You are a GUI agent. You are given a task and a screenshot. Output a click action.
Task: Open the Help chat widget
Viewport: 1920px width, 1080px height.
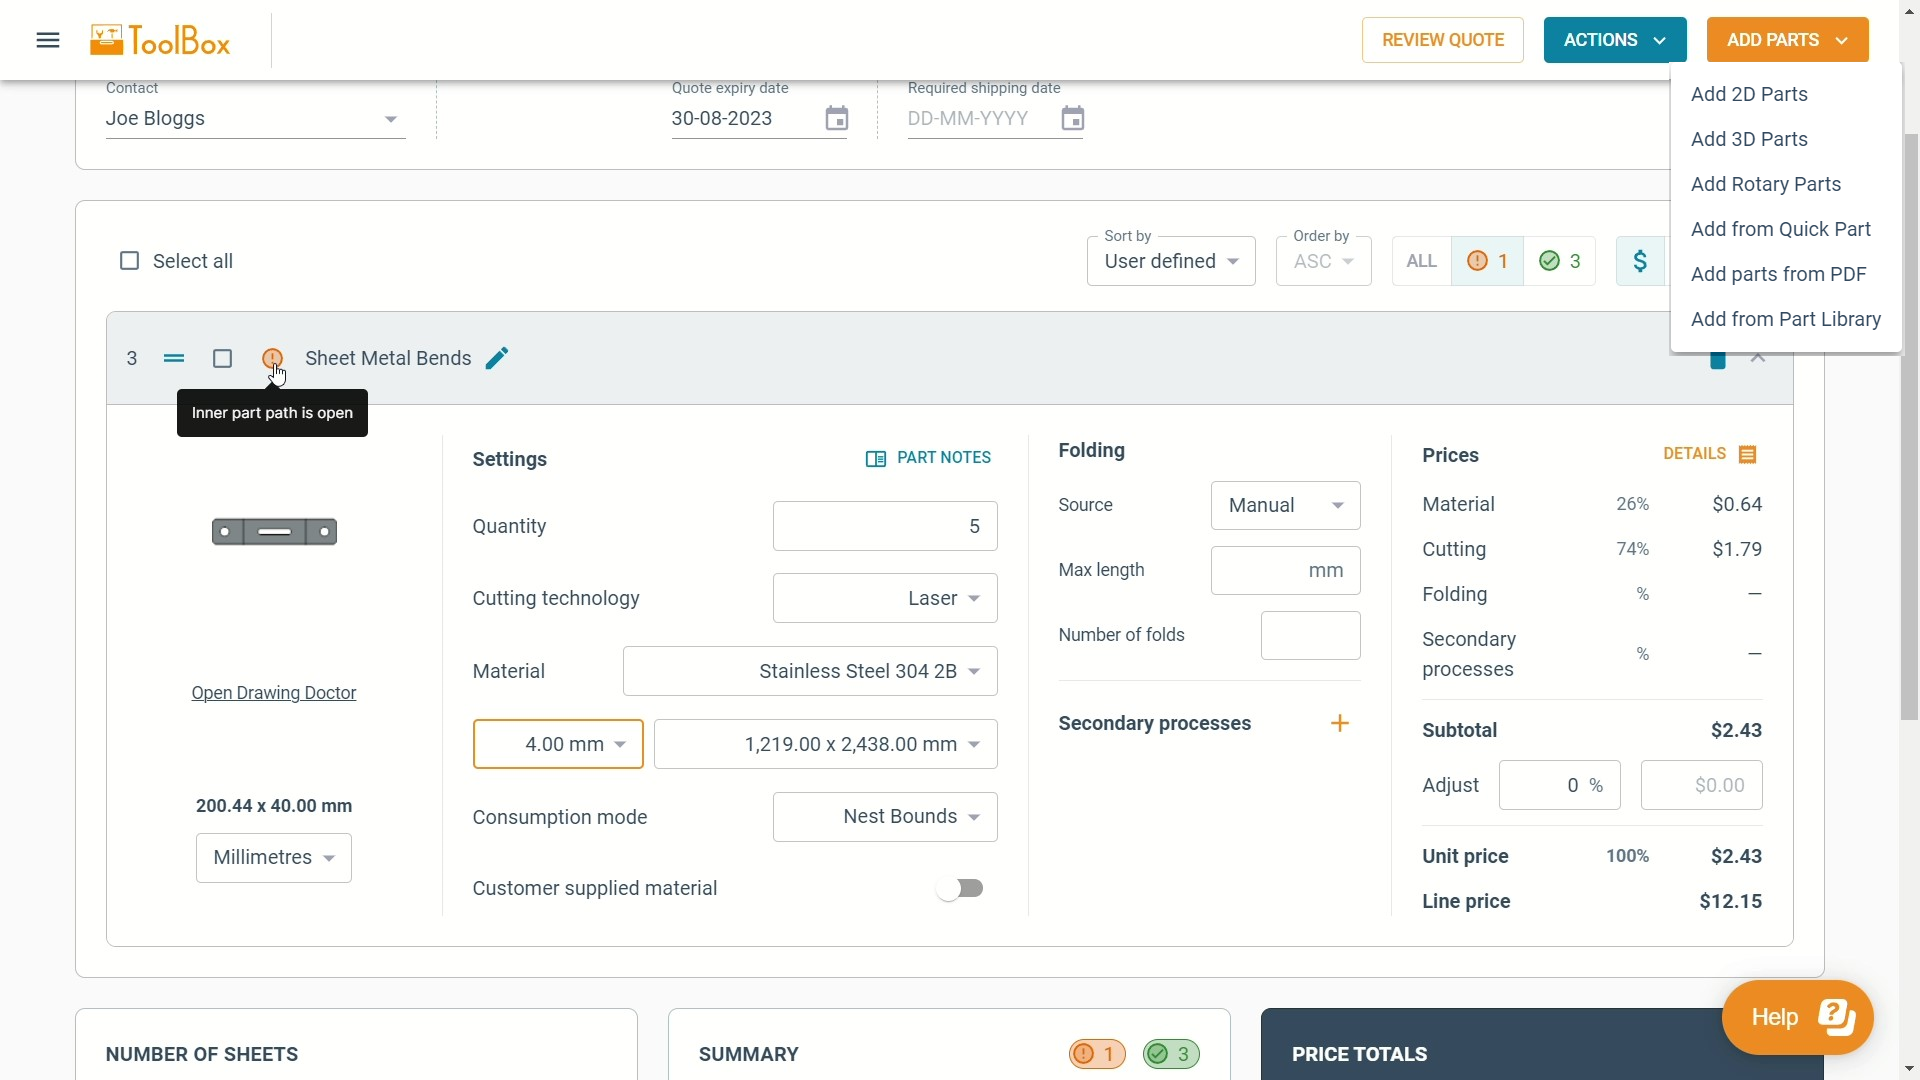click(1797, 1017)
